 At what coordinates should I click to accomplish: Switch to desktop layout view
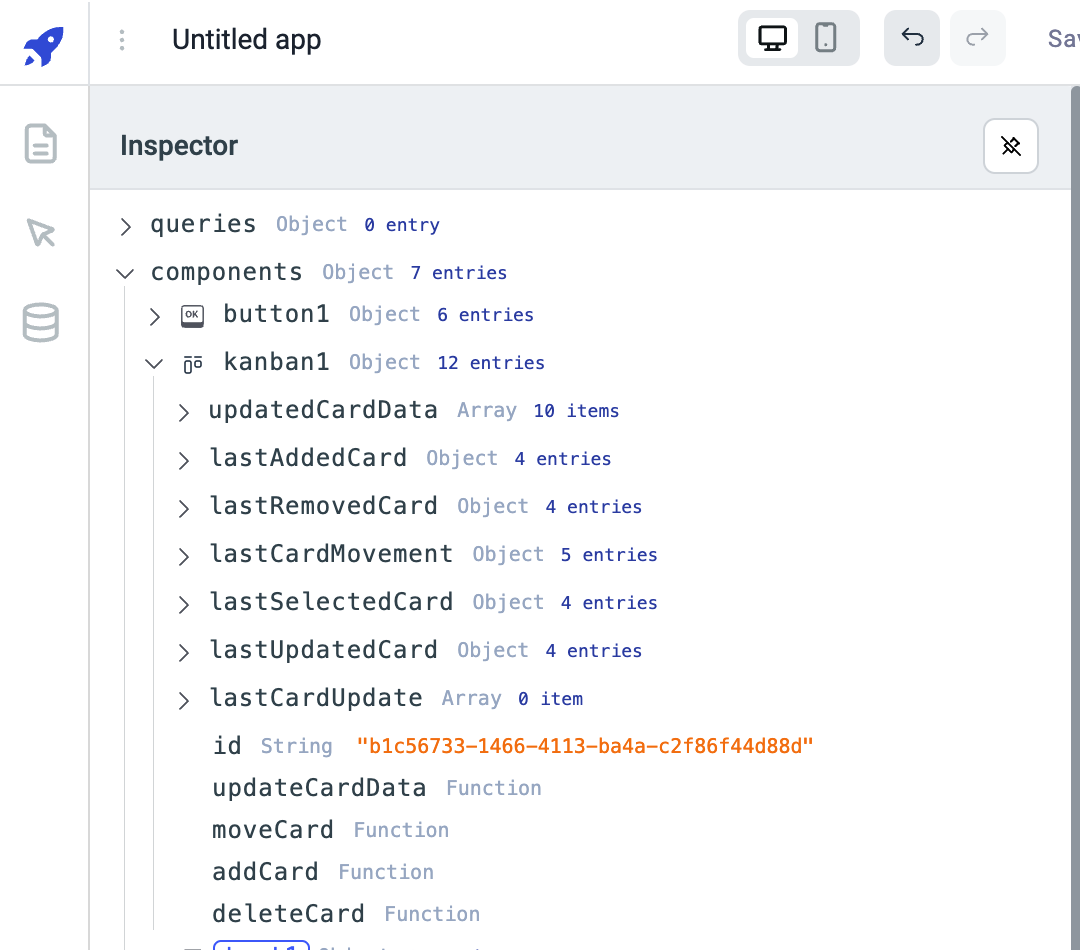(x=772, y=38)
